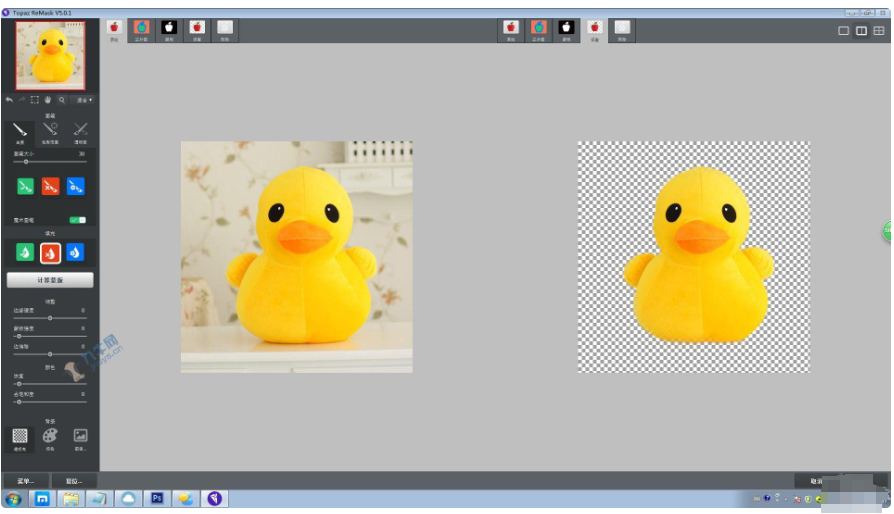Click the 复位 reset button

(74, 481)
